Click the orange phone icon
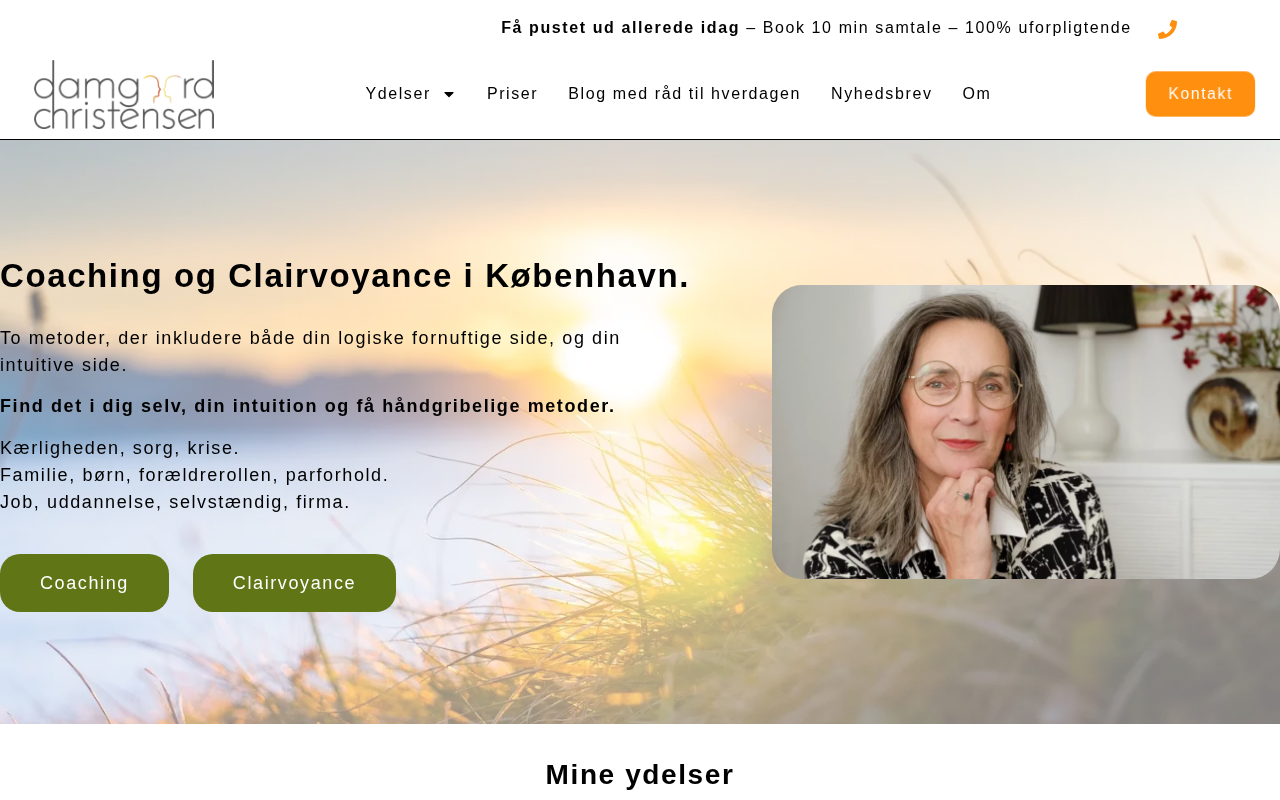 point(1167,30)
